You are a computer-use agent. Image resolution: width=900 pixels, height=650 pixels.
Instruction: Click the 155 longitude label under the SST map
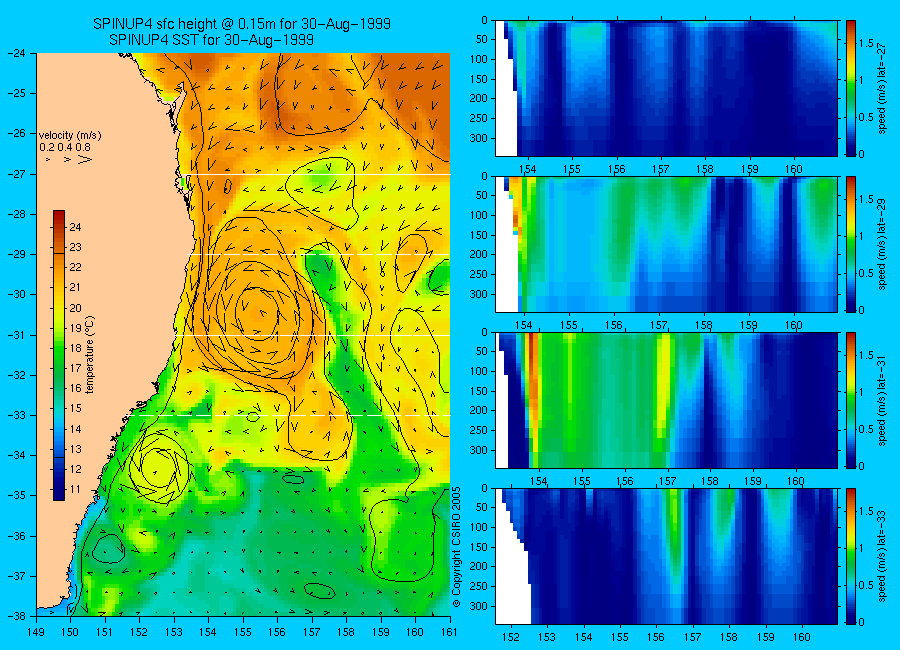pos(243,632)
